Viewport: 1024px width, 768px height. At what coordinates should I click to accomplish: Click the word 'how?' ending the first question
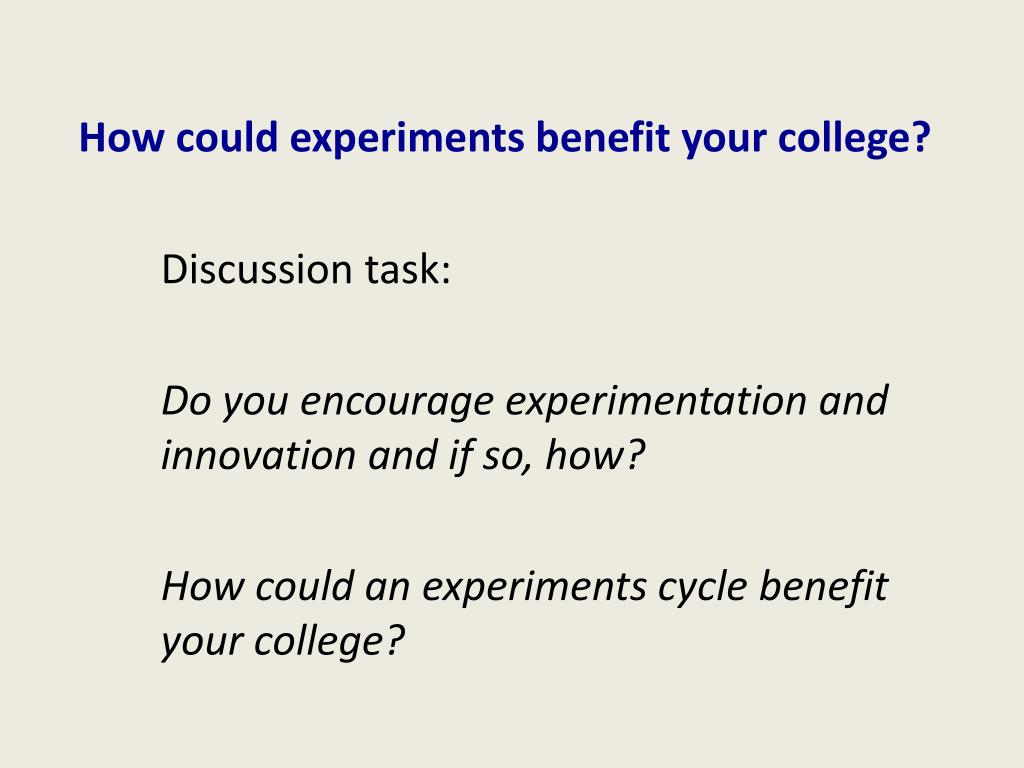(x=595, y=455)
